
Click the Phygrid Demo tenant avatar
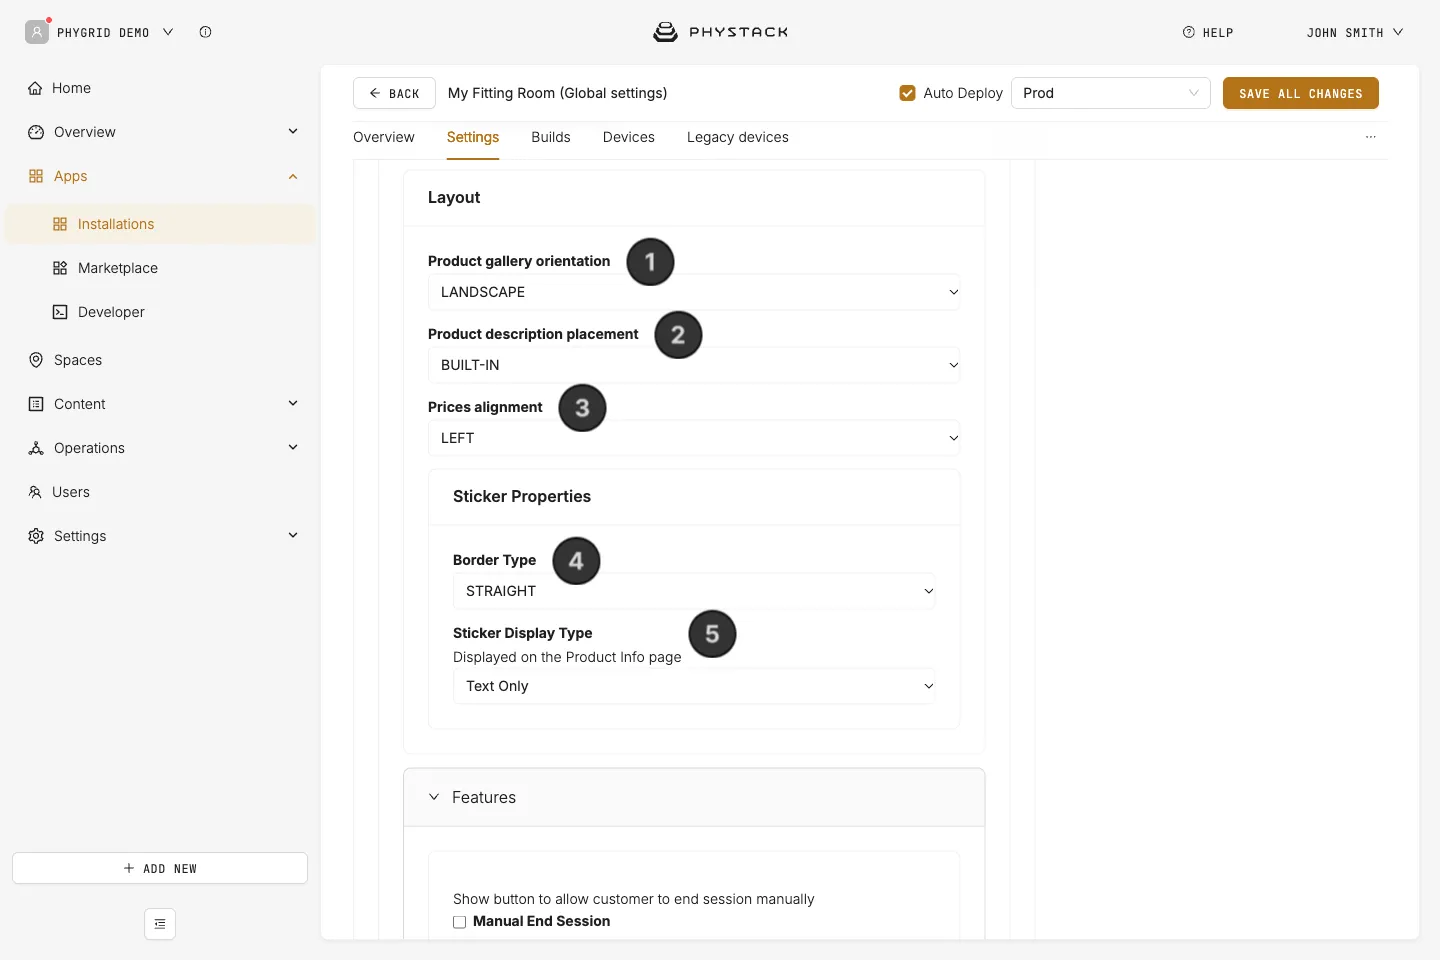37,32
